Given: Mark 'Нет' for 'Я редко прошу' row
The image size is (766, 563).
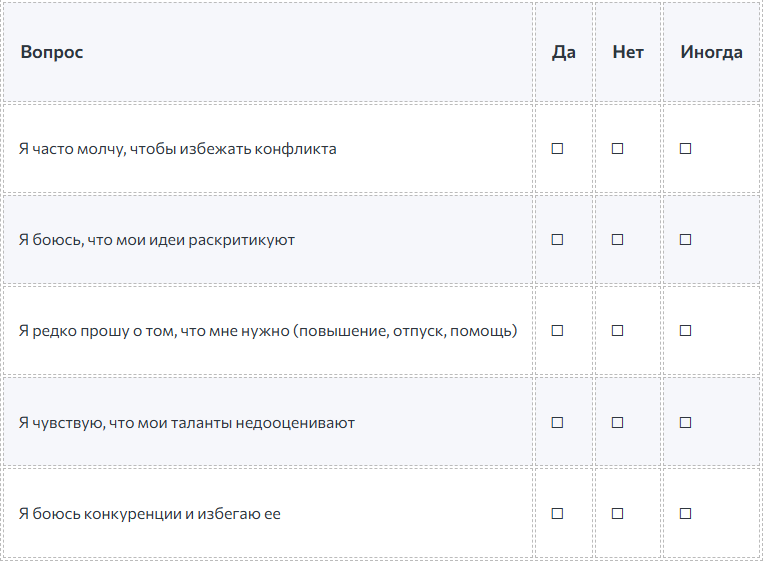Looking at the screenshot, I should 618,331.
